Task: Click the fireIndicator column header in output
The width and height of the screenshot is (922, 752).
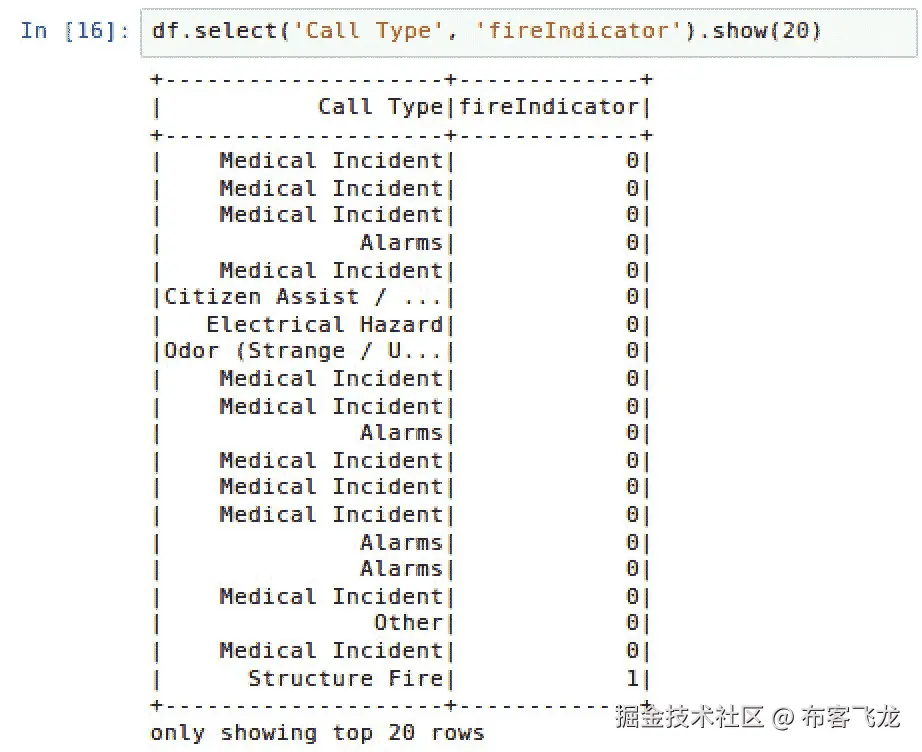Action: click(x=548, y=106)
